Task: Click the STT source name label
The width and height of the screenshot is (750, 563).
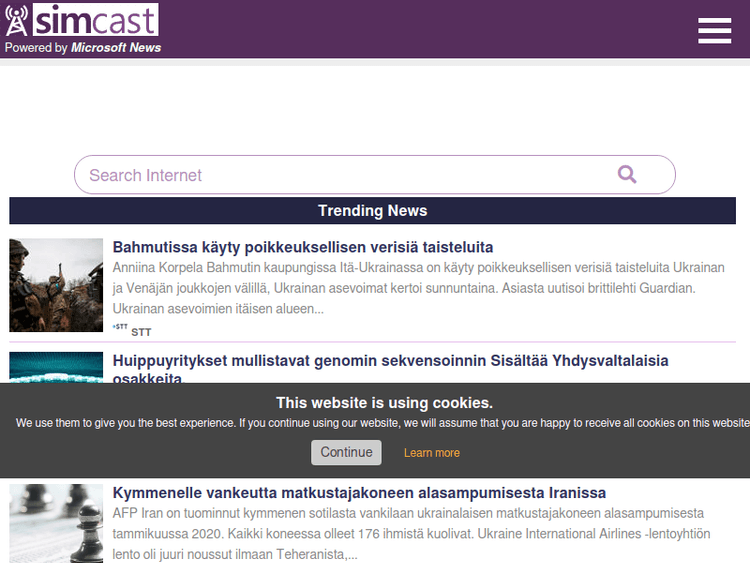Action: tap(141, 332)
